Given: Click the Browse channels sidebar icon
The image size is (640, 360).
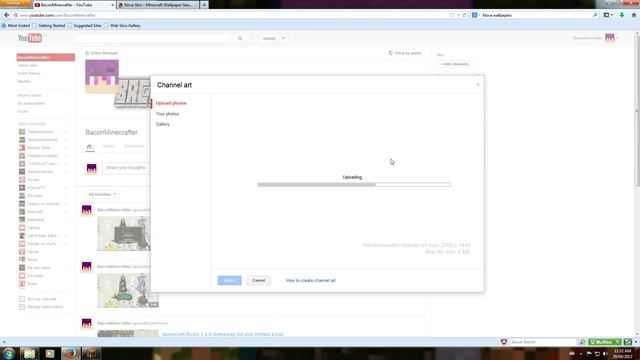Looking at the screenshot, I should (x=22, y=299).
